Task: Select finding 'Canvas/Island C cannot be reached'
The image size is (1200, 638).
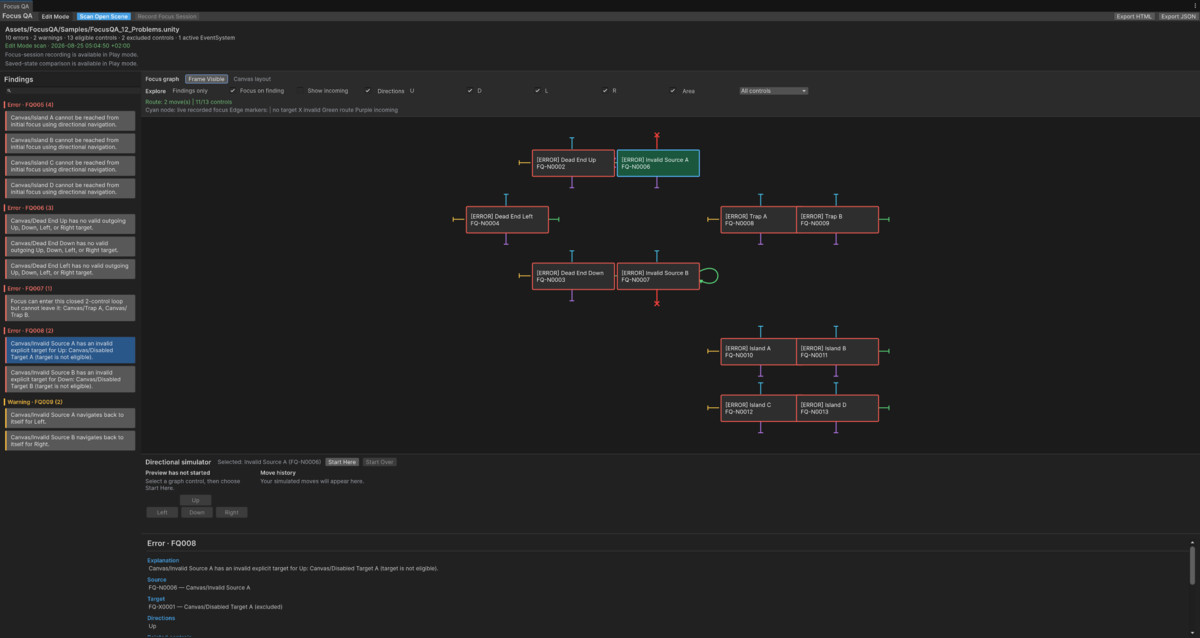Action: [x=70, y=165]
